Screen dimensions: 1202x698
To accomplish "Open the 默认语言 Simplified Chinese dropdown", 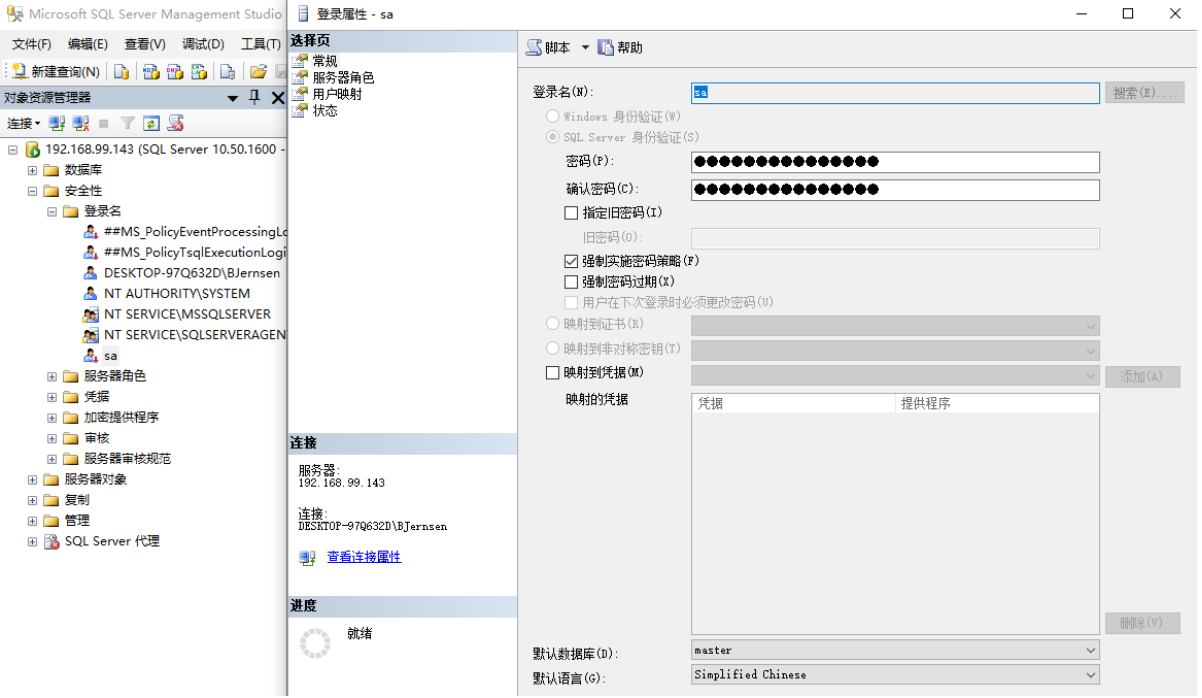I will (x=895, y=675).
